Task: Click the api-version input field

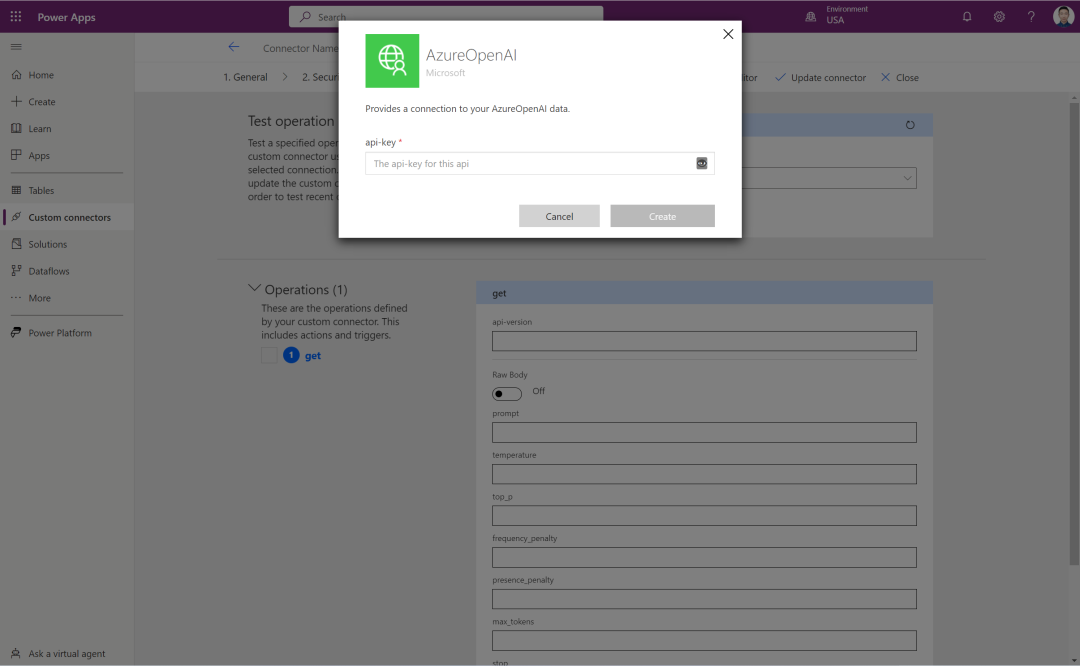Action: 704,341
